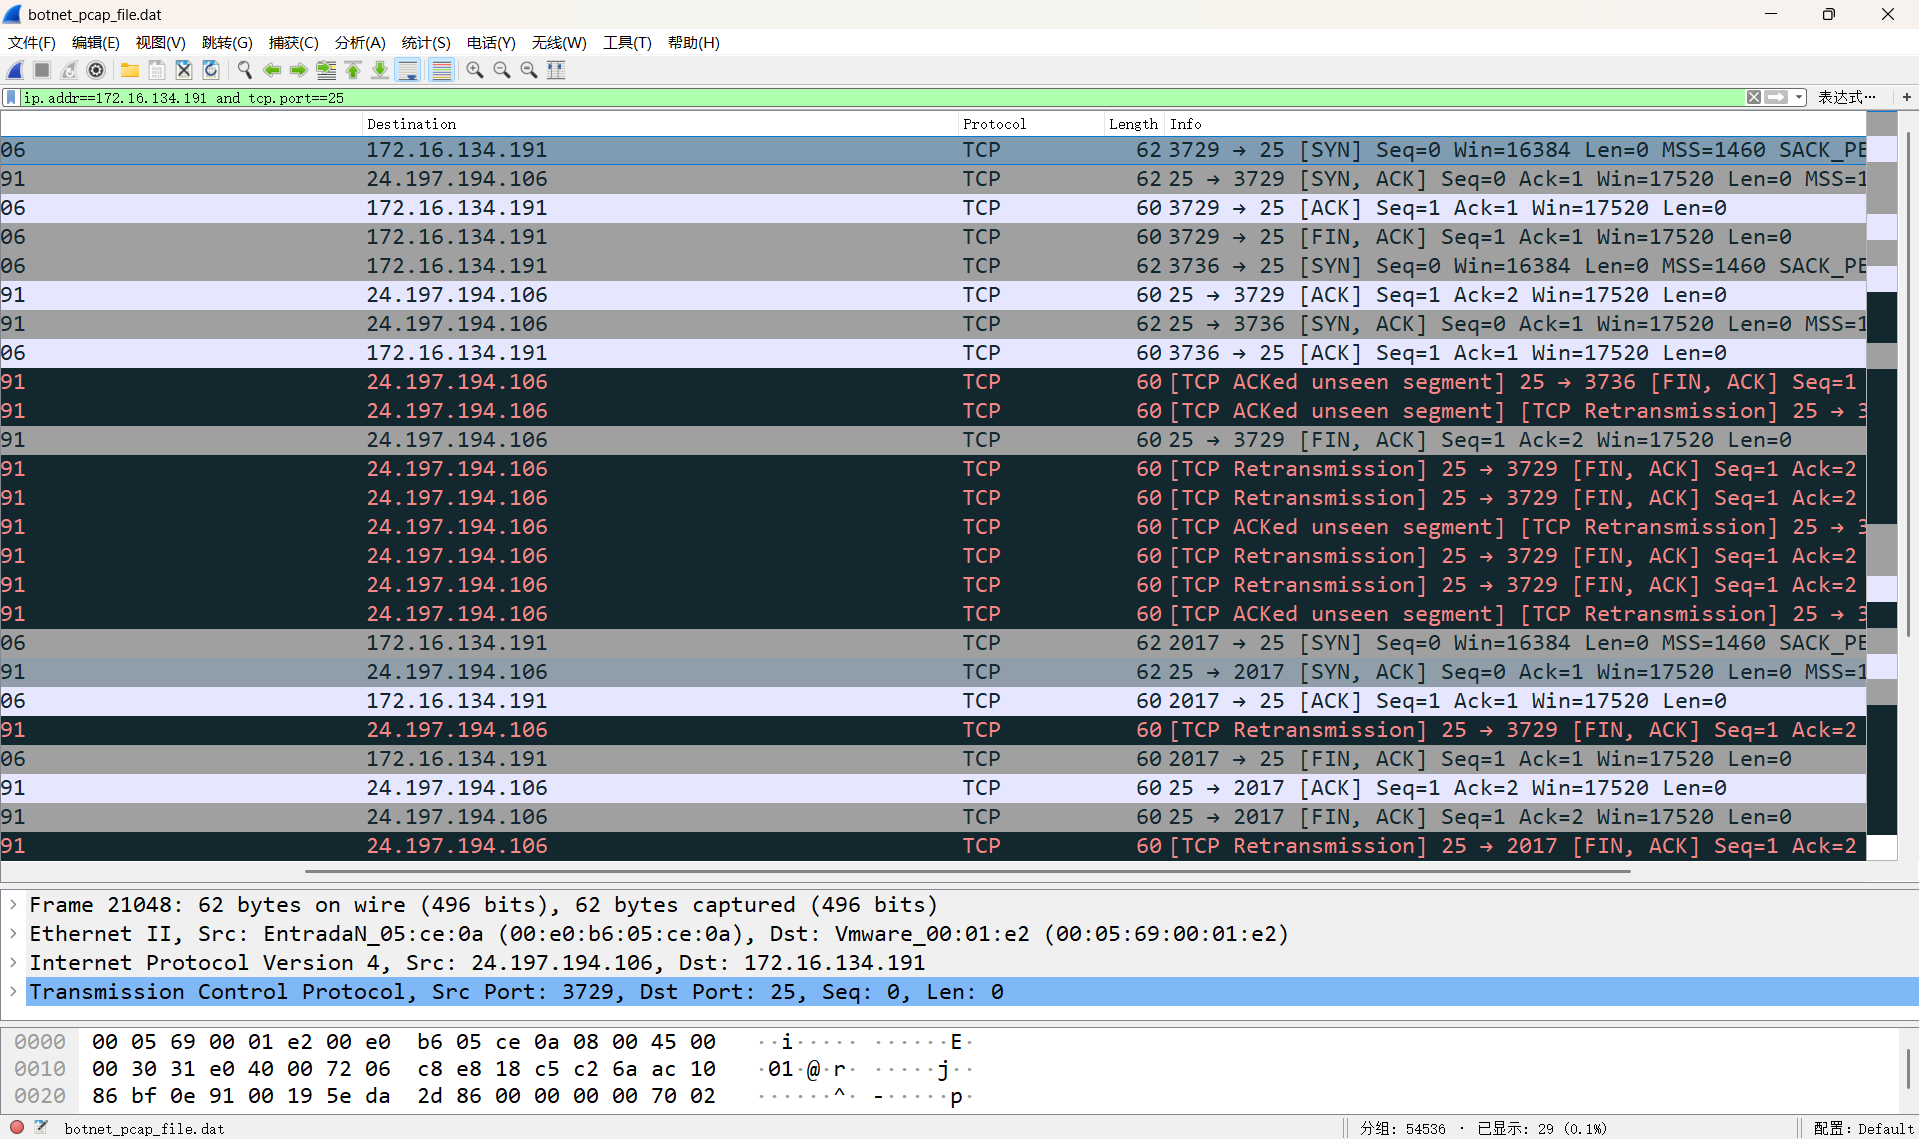The image size is (1919, 1139).
Task: Go to a specified packet
Action: pos(326,70)
